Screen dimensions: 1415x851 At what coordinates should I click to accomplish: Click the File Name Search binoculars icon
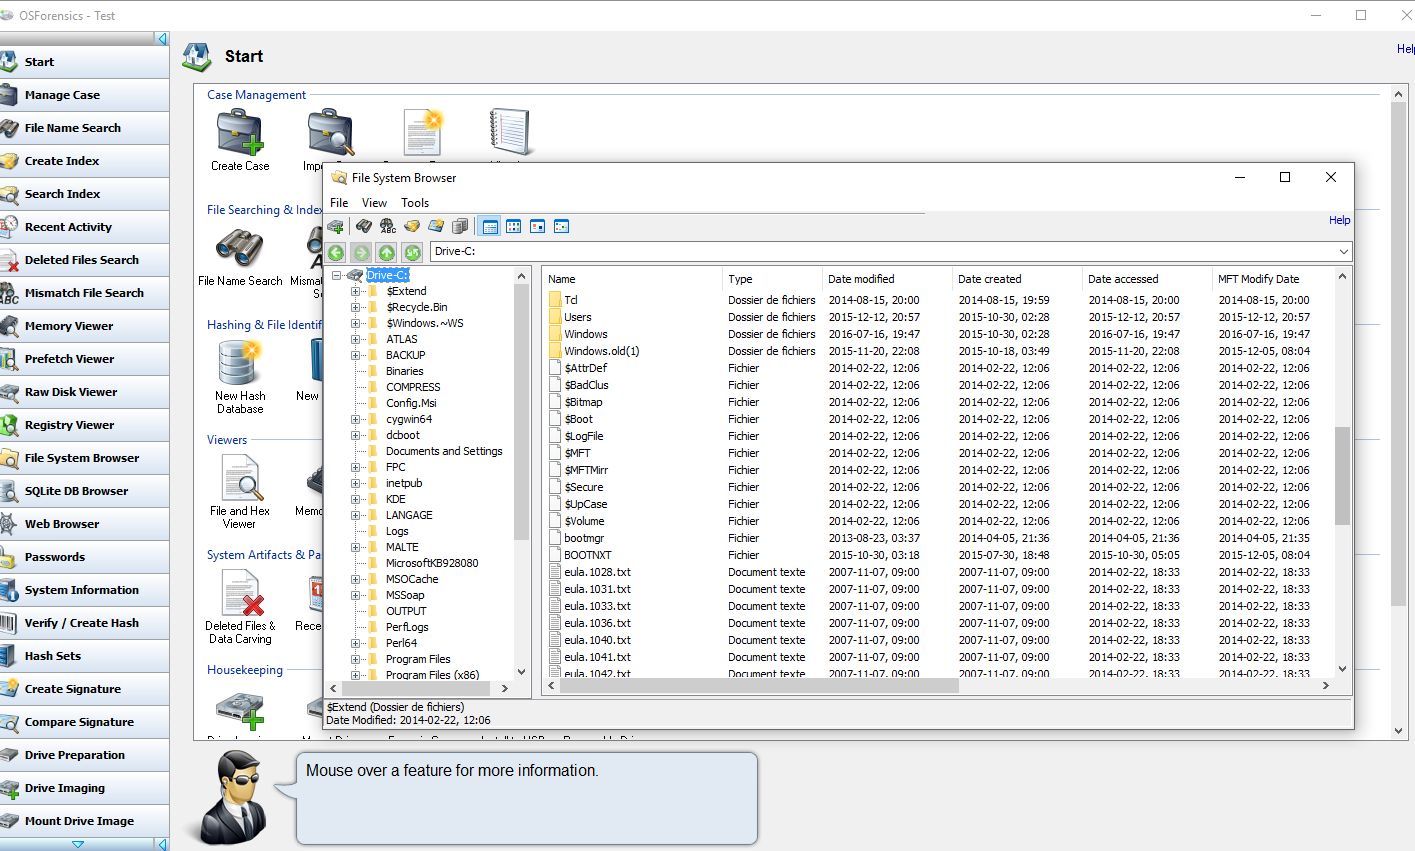tap(240, 248)
